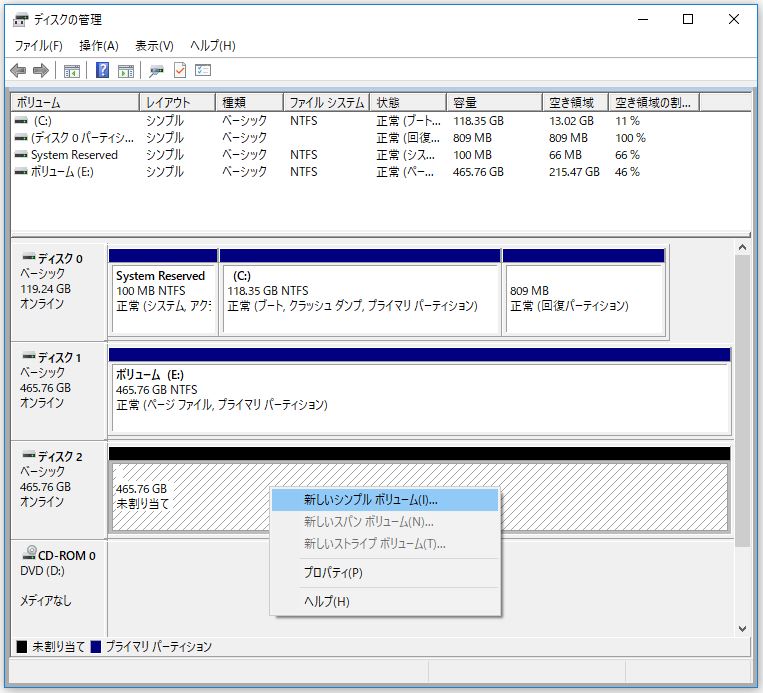The height and width of the screenshot is (693, 763).
Task: Click the 13.02 GB free space cell
Action: (x=571, y=121)
